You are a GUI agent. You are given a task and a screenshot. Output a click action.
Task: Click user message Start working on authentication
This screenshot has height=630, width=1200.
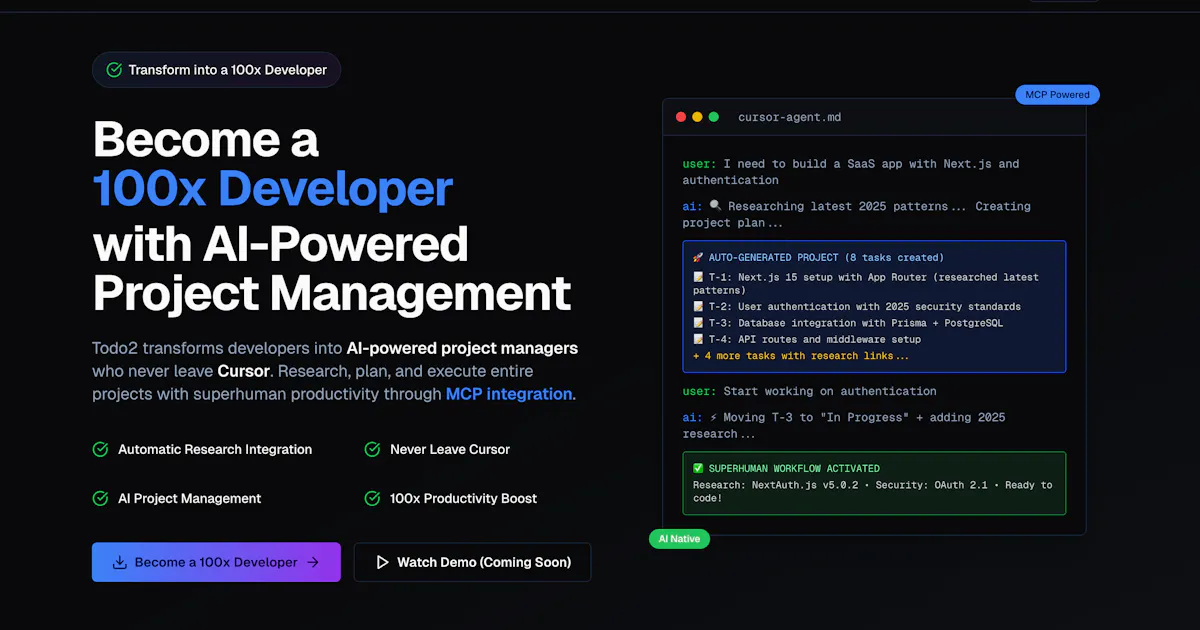810,391
